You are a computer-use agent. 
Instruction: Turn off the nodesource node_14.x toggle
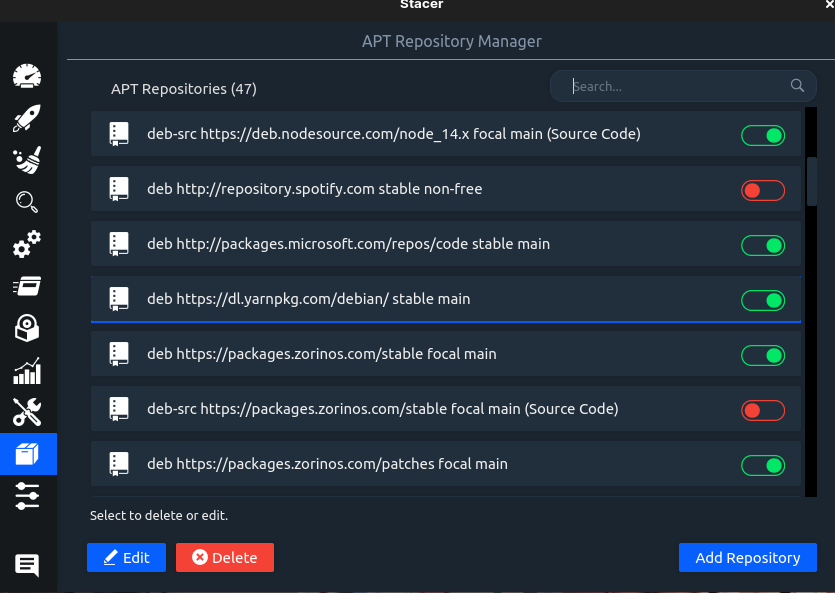(763, 135)
